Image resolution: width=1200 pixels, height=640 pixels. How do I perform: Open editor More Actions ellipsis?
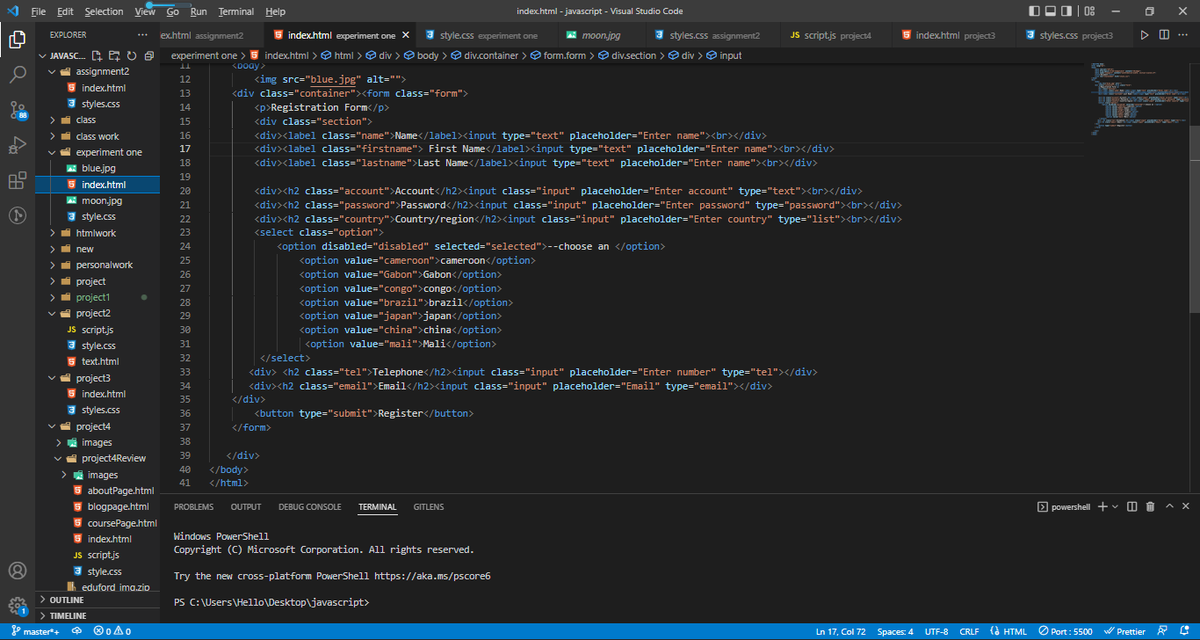click(x=1185, y=35)
